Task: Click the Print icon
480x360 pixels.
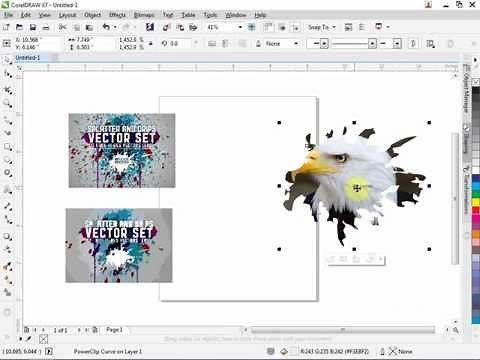Action: tap(46, 27)
